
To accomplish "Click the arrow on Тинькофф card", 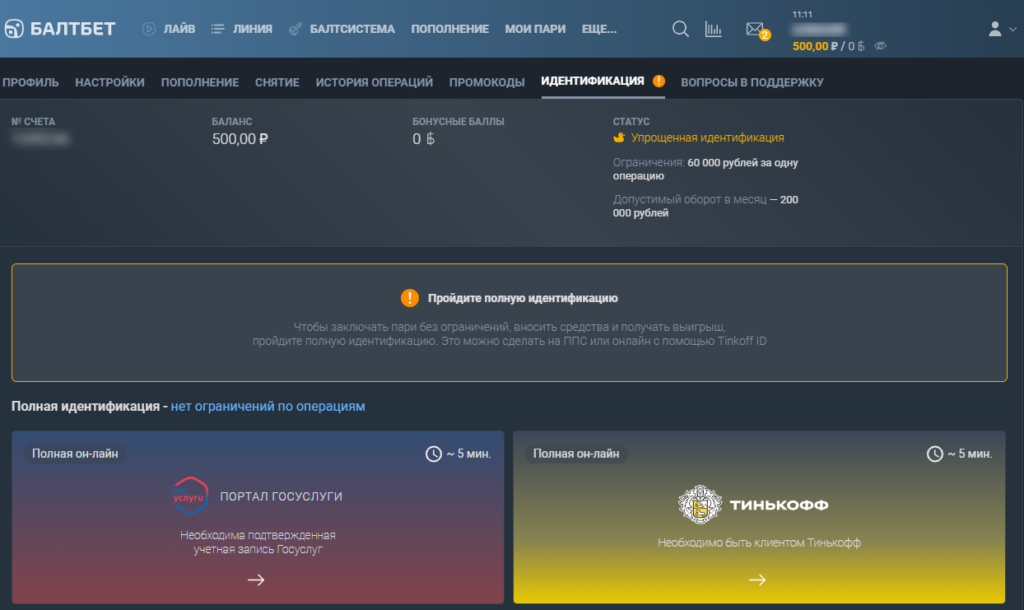I will [x=758, y=579].
